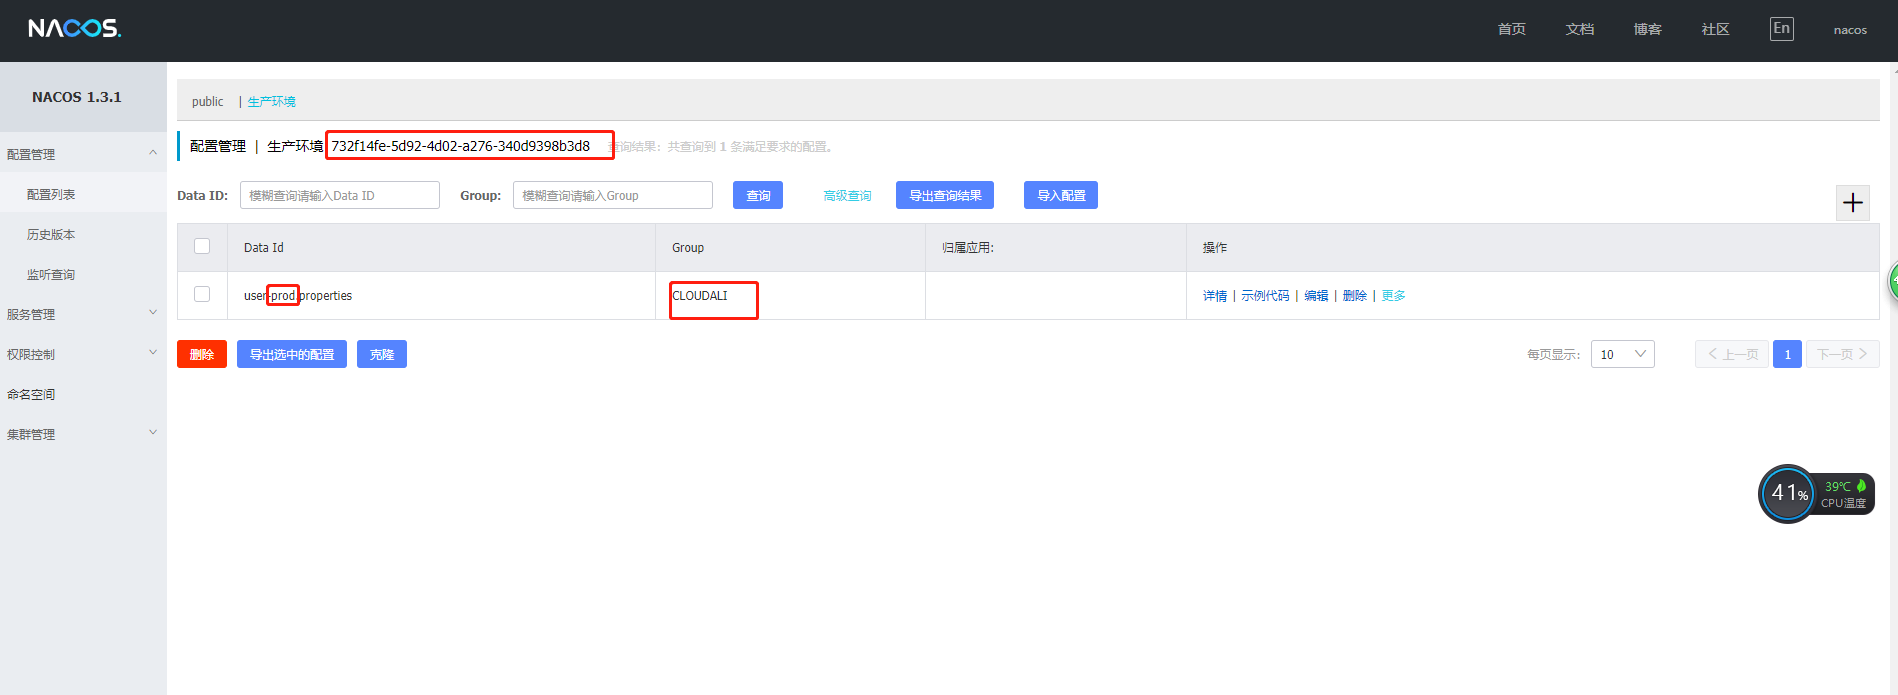Click the blue 查询 button

(758, 195)
